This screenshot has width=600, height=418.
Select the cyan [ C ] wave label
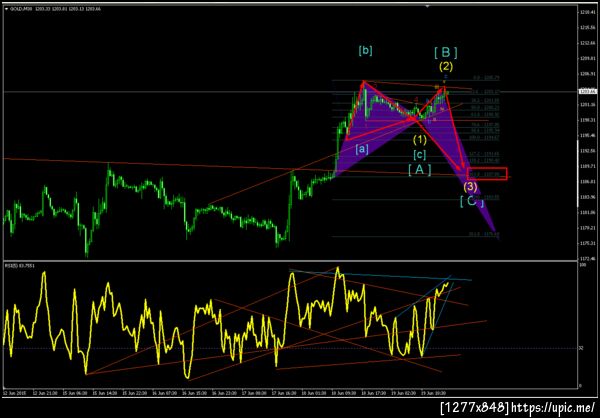pos(472,201)
